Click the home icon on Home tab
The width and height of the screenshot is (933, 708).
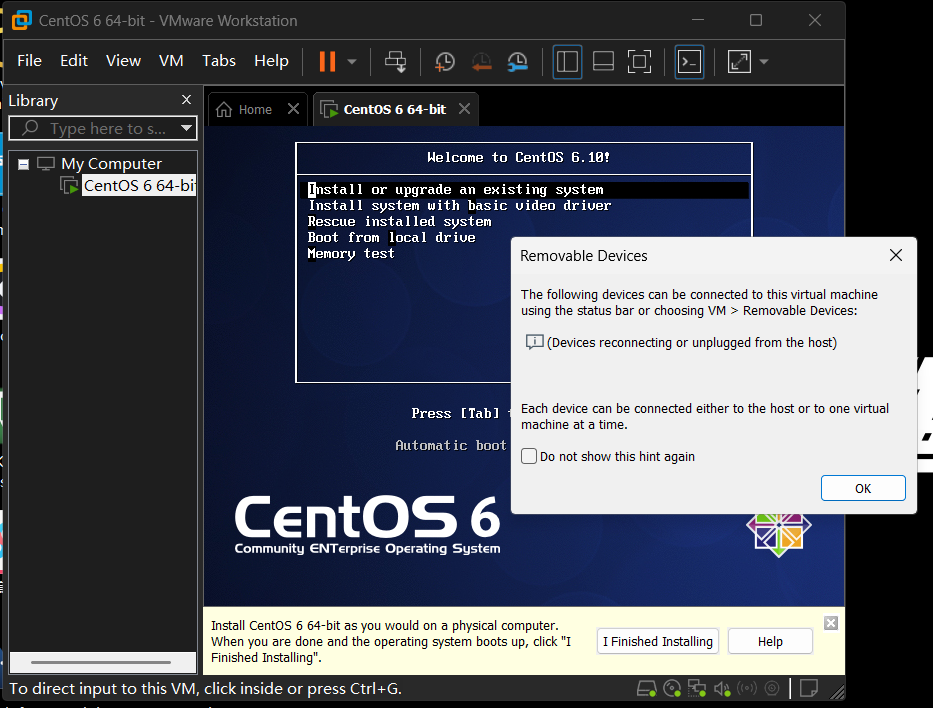pyautogui.click(x=224, y=109)
